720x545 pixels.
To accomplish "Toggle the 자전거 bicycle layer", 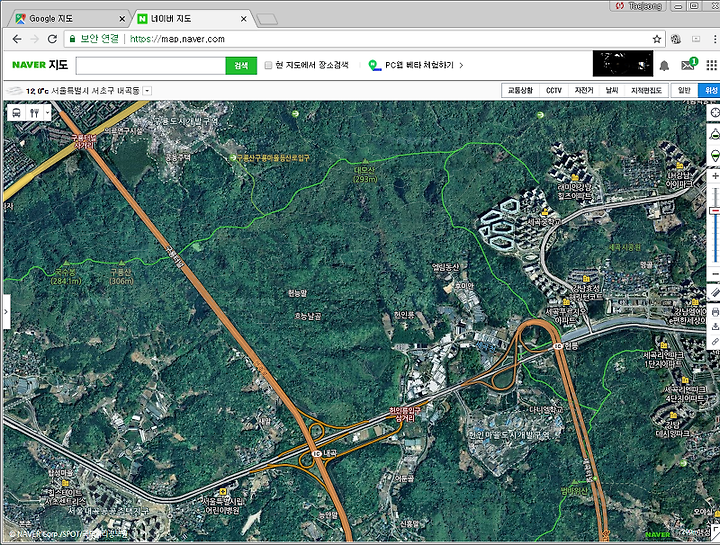I will pos(584,90).
